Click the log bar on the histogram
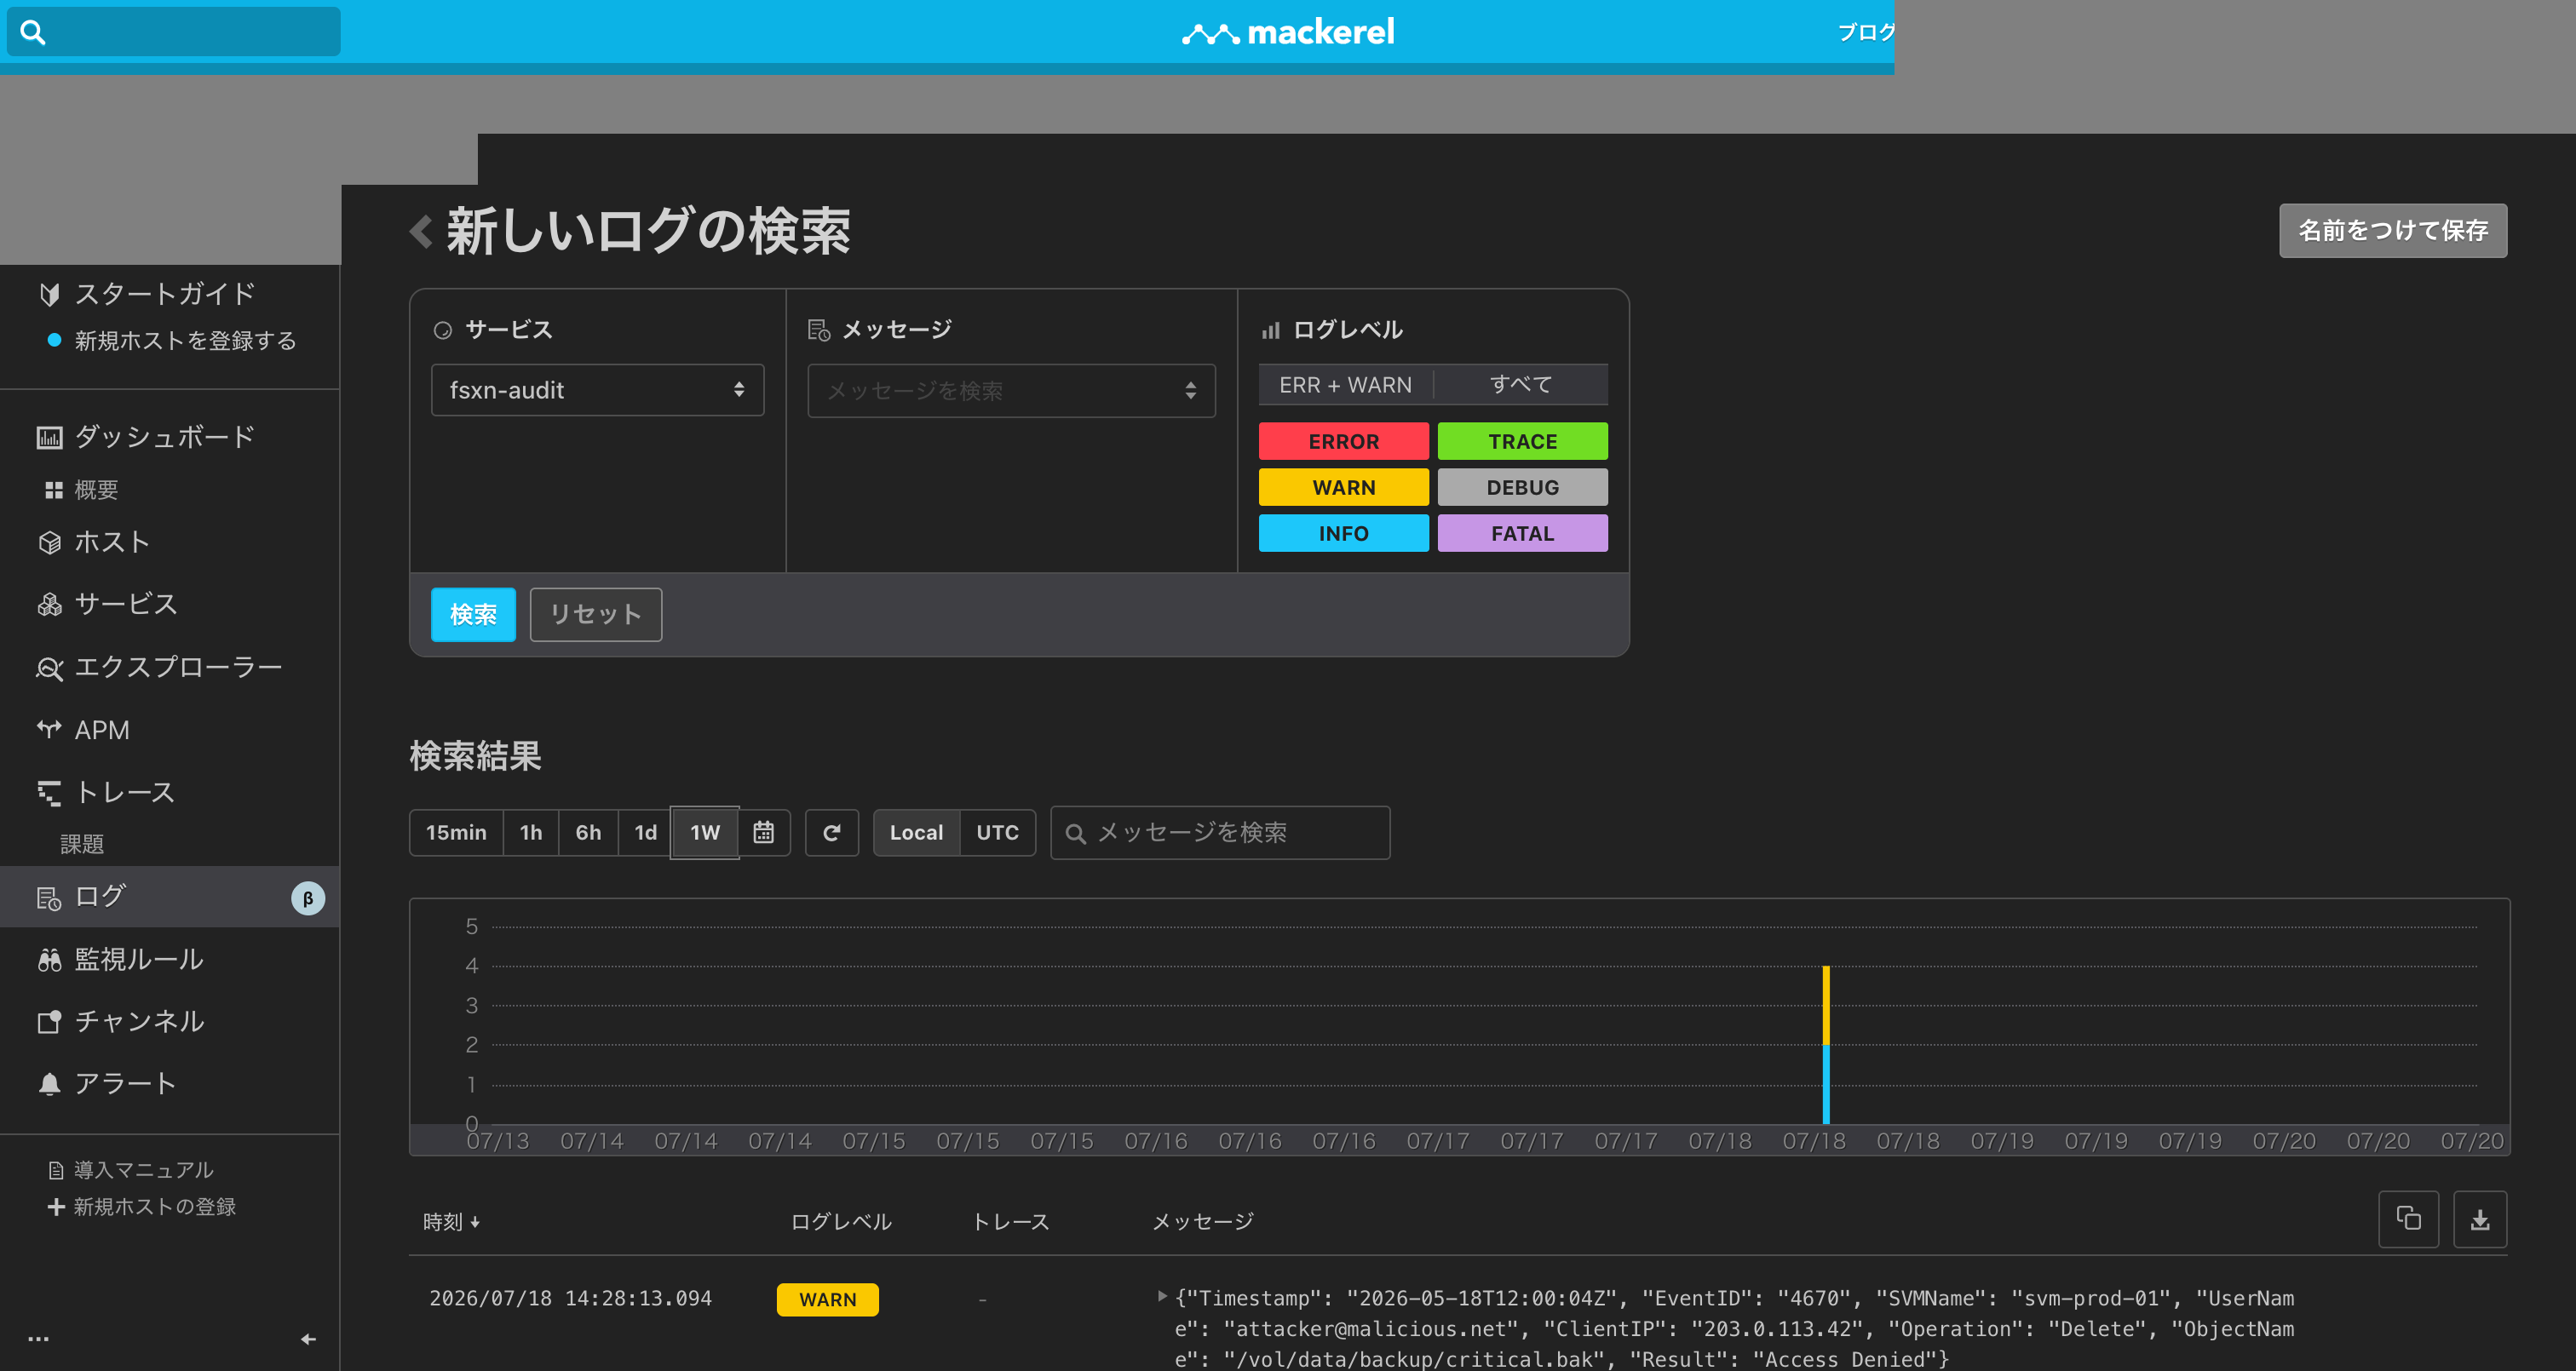 tap(1825, 1044)
